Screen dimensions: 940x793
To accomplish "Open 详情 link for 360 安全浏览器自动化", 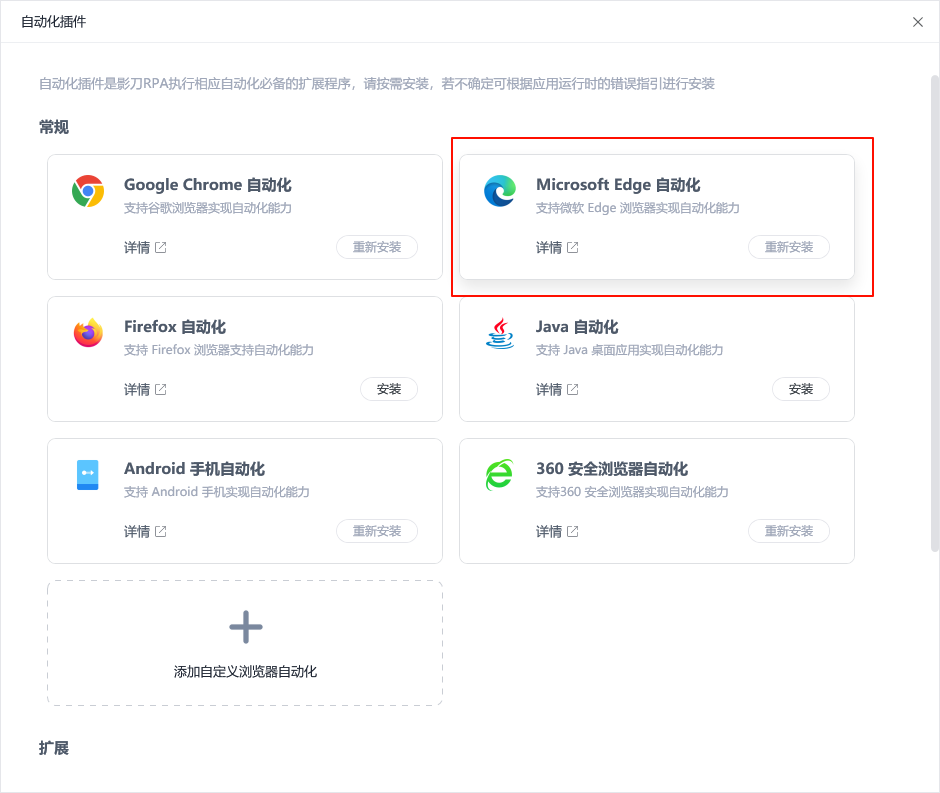I will [549, 532].
